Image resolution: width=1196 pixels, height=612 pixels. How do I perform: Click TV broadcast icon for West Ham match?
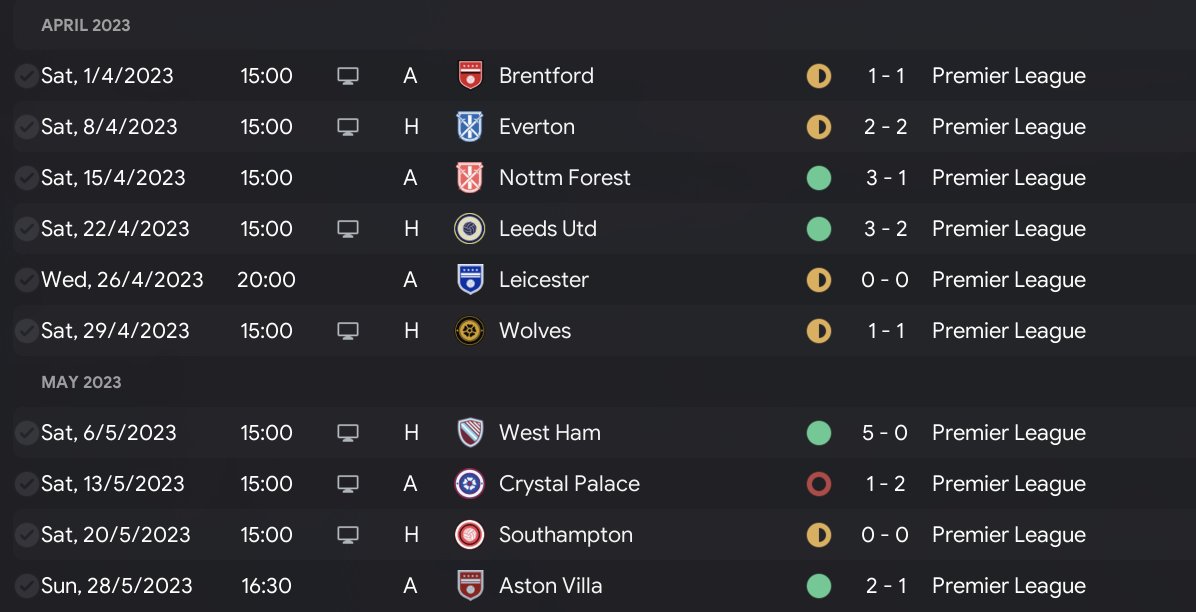(x=348, y=433)
